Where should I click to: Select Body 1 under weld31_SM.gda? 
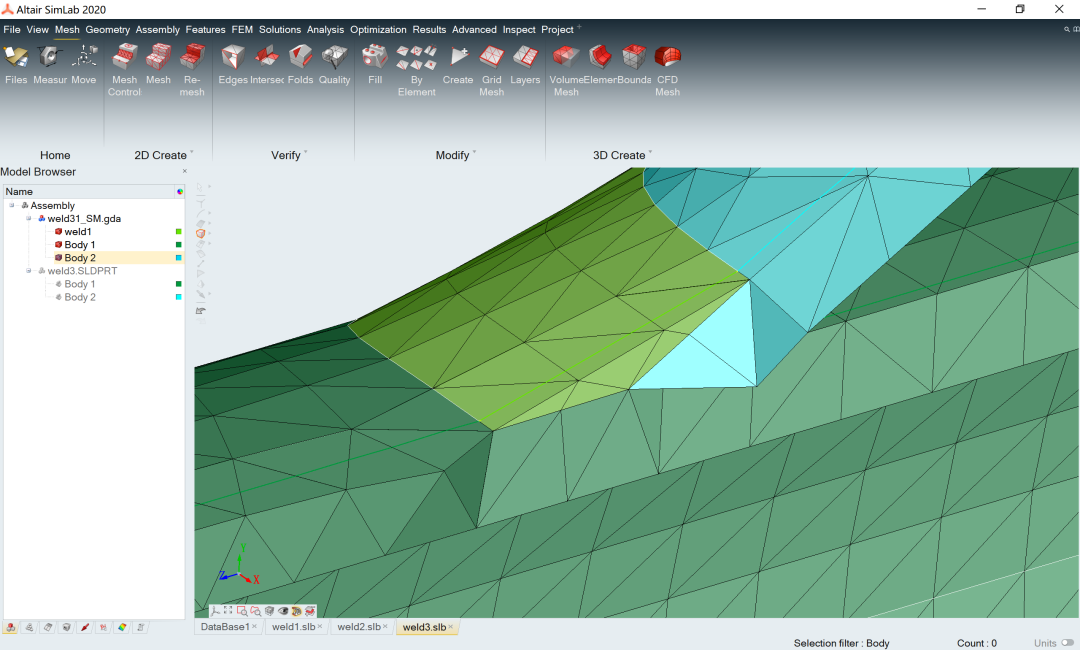[79, 244]
